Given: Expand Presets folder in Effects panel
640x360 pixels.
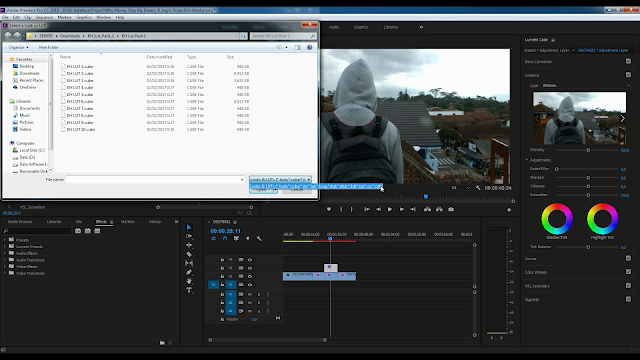Looking at the screenshot, I should (5, 240).
